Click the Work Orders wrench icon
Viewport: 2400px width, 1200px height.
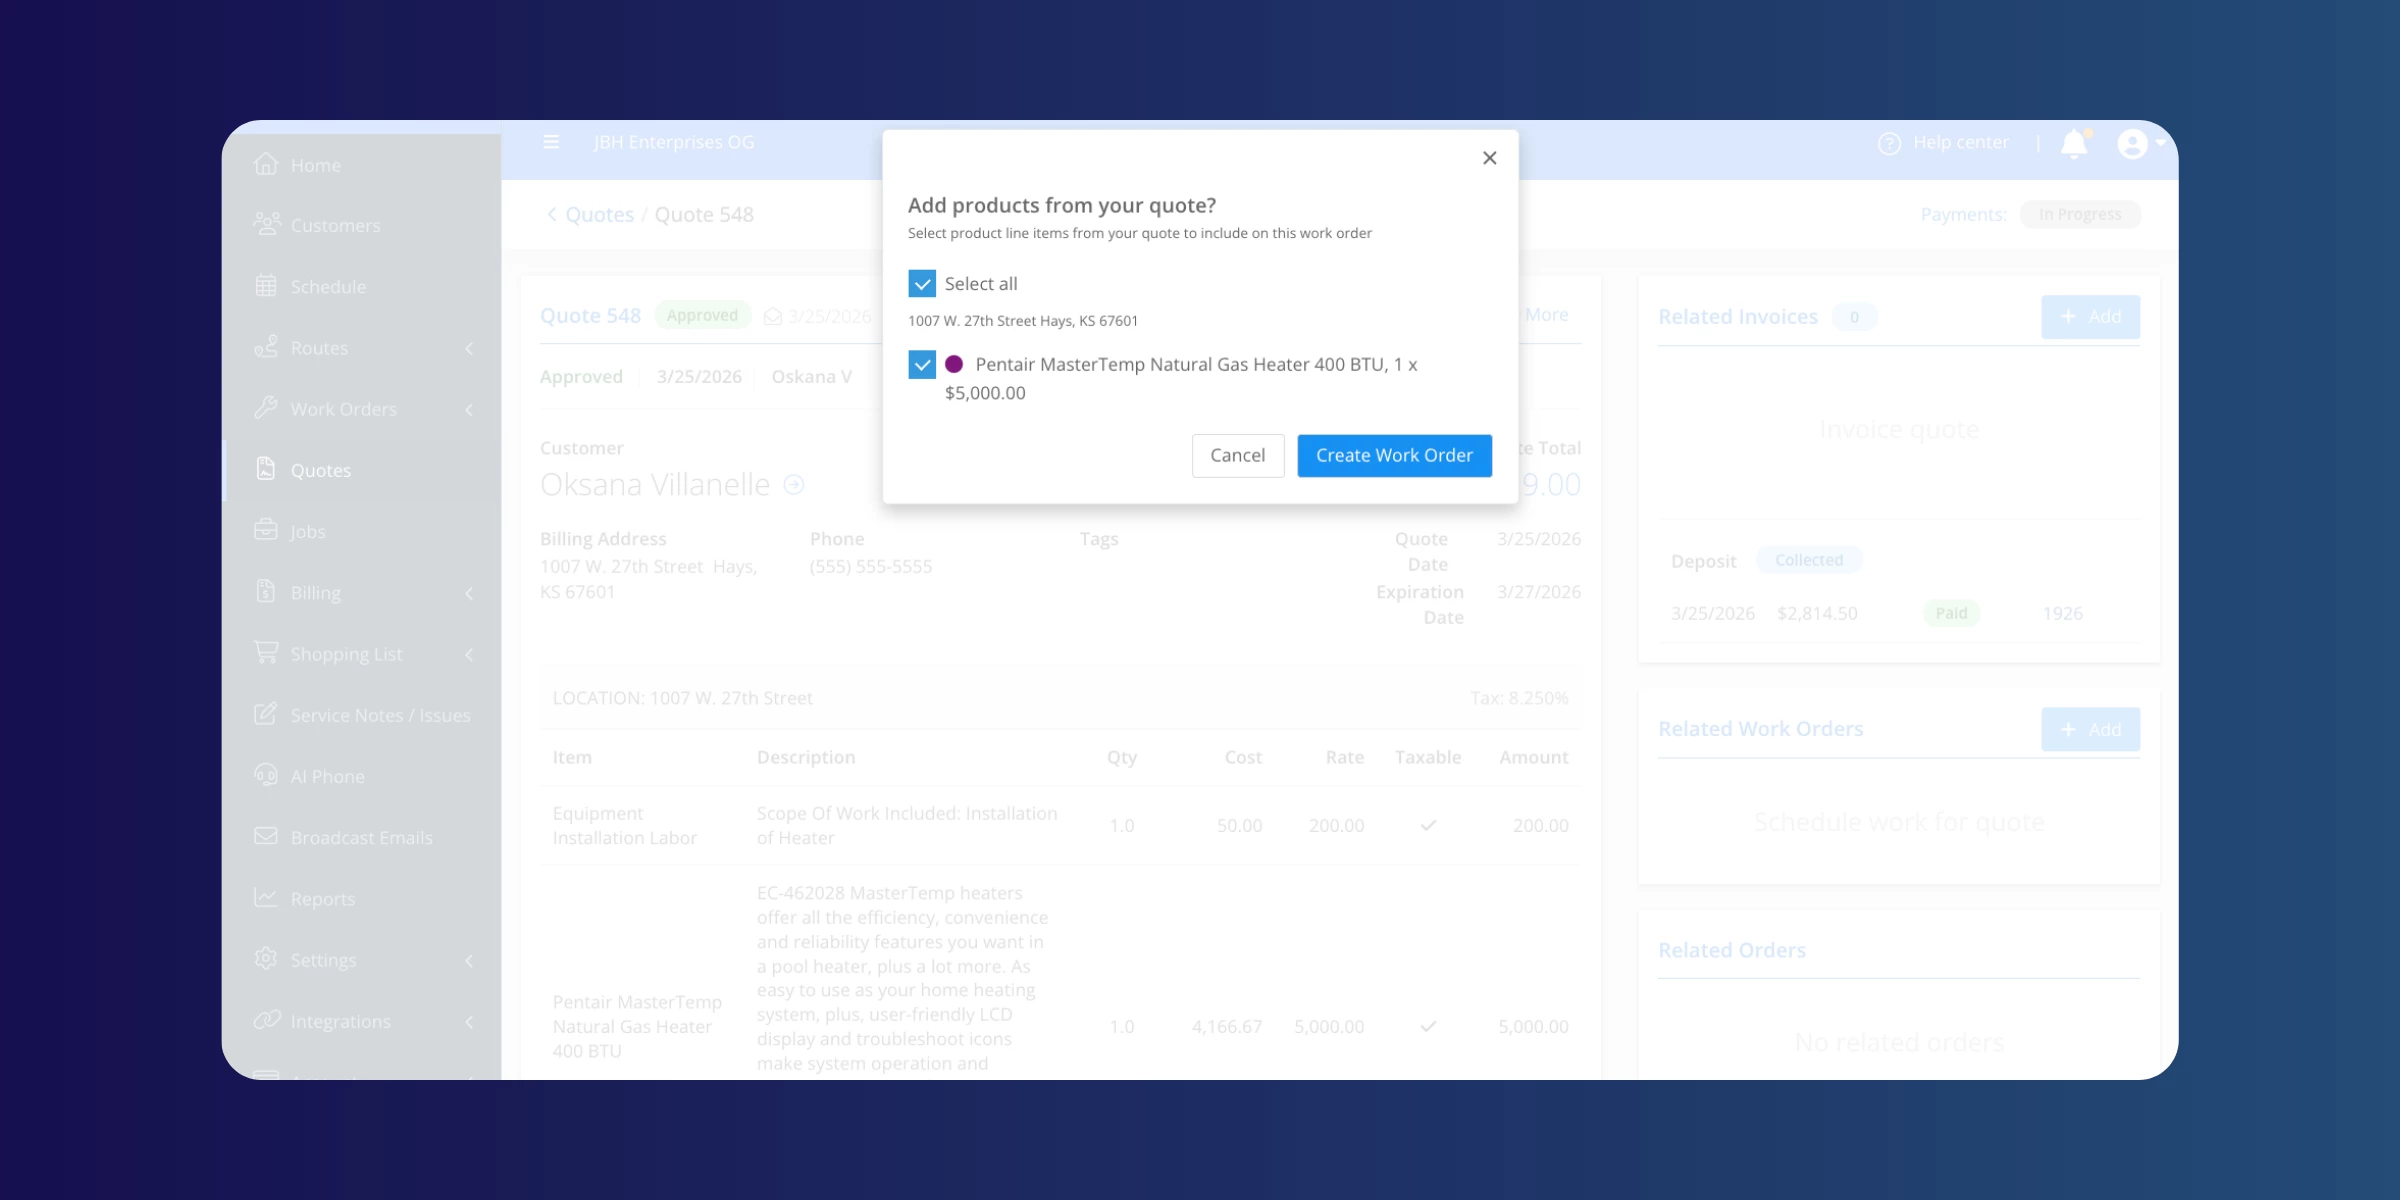point(266,408)
